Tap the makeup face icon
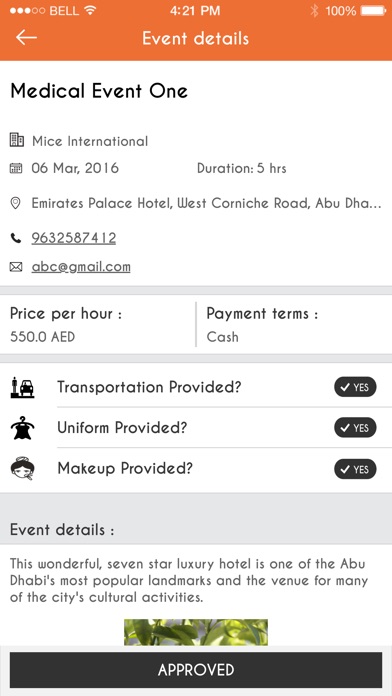 22,469
